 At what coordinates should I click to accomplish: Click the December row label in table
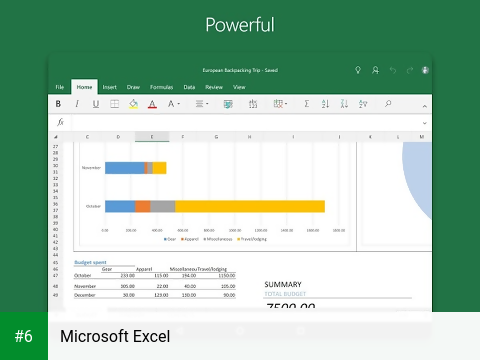point(85,295)
